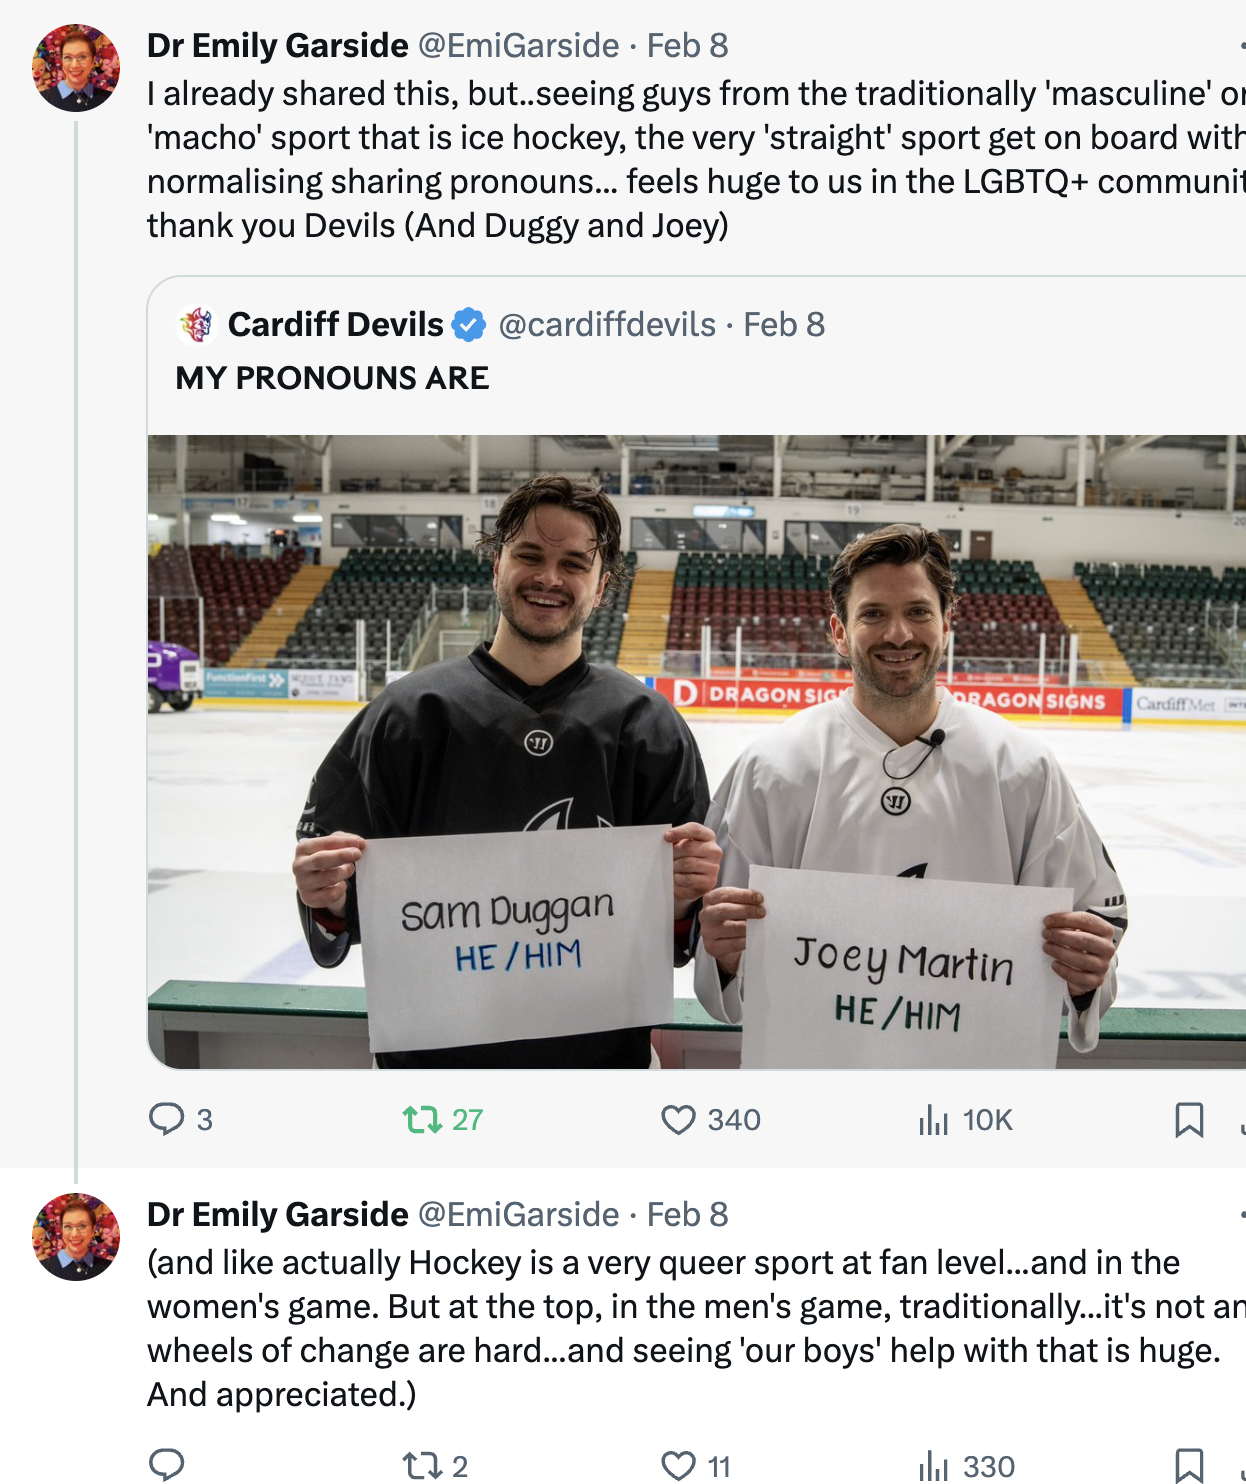The image size is (1246, 1484).
Task: Click the Cardiff Devils verified badge
Action: coord(468,324)
